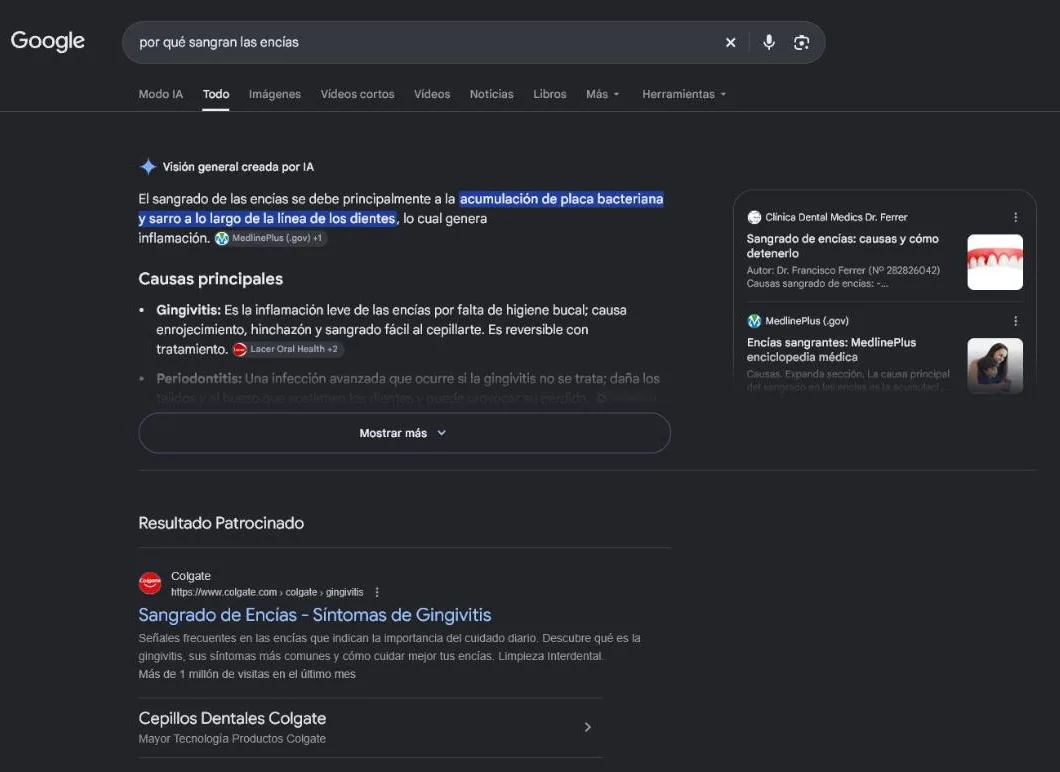Viewport: 1060px width, 772px height.
Task: Click the Colgate URL breadcrumb
Action: [x=267, y=592]
